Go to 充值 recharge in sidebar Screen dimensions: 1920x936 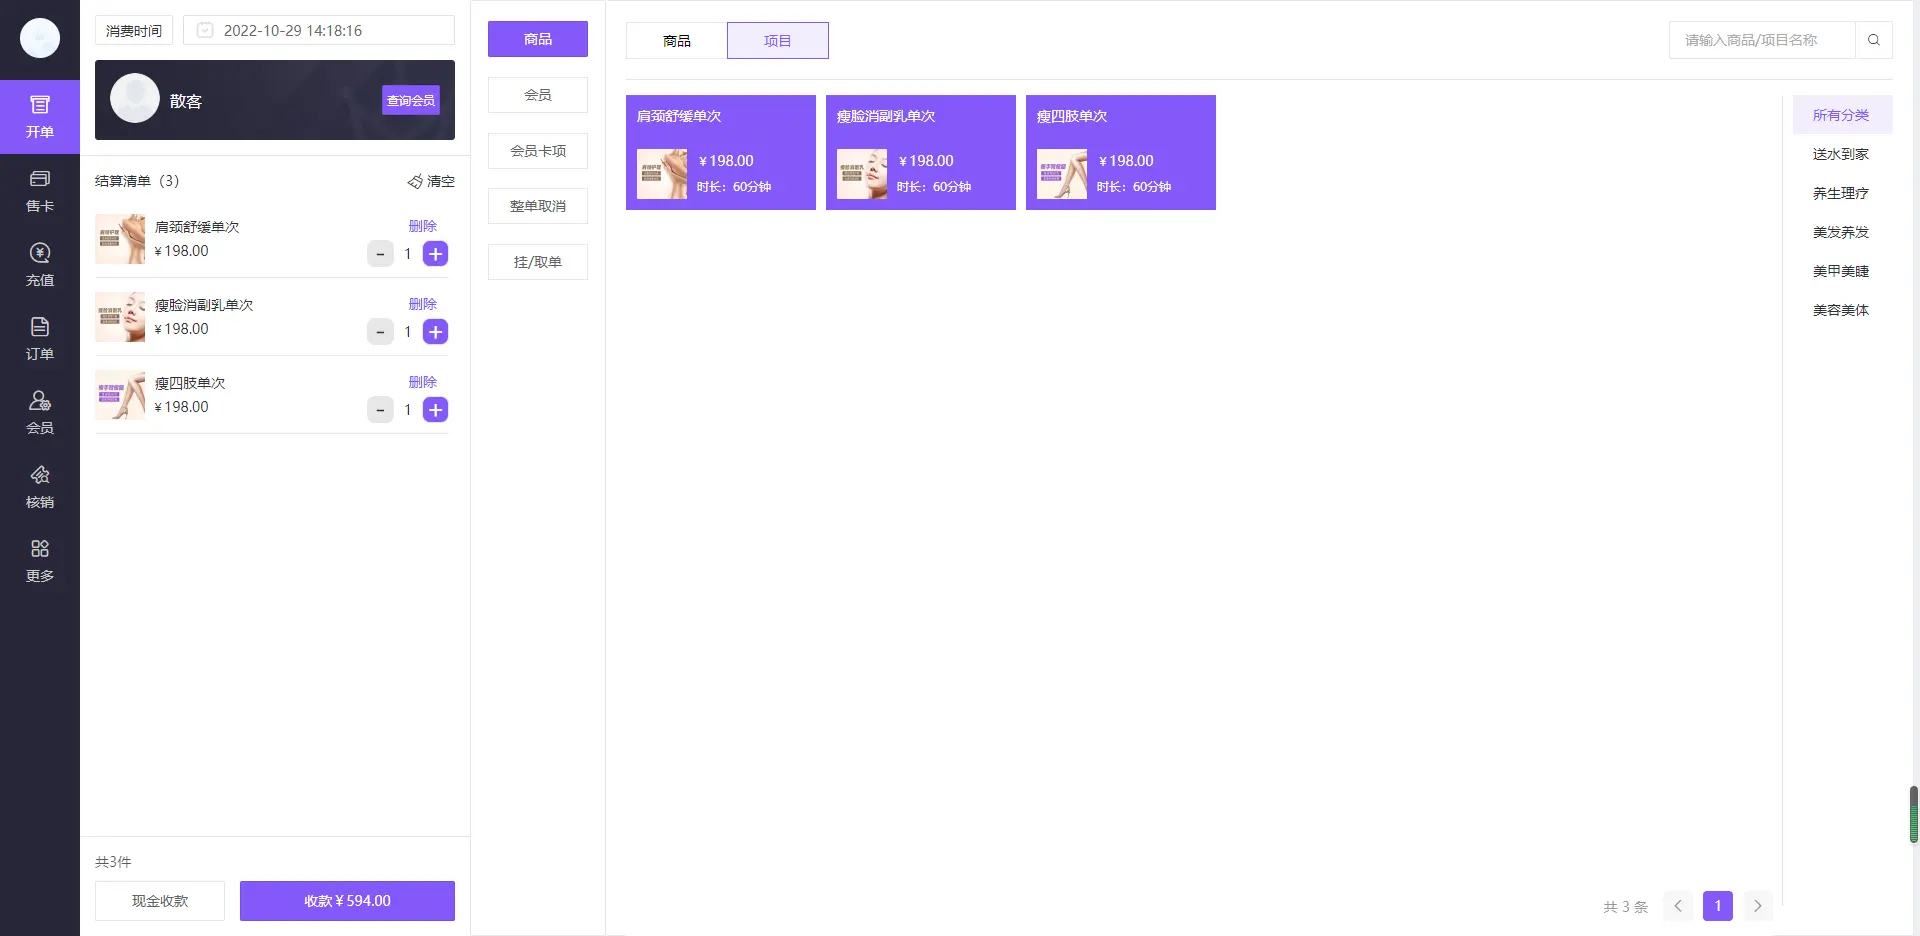[x=40, y=264]
